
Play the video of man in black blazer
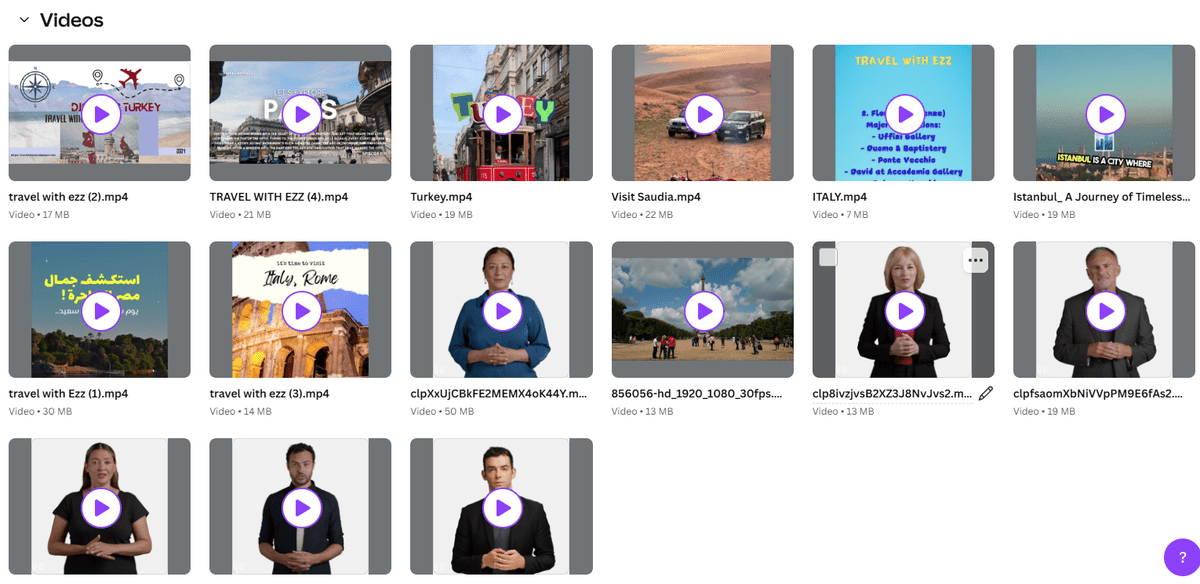pyautogui.click(x=502, y=508)
